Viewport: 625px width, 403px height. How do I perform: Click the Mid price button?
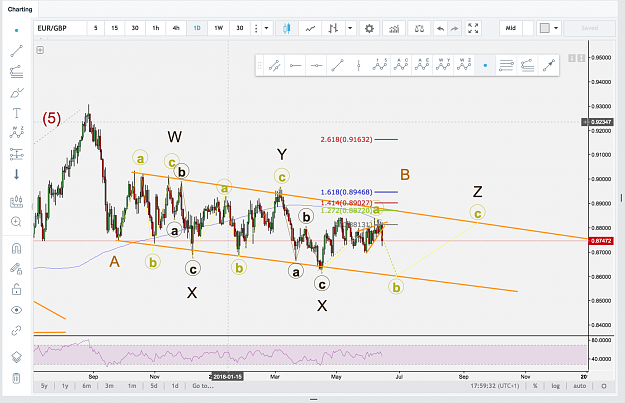pos(511,28)
